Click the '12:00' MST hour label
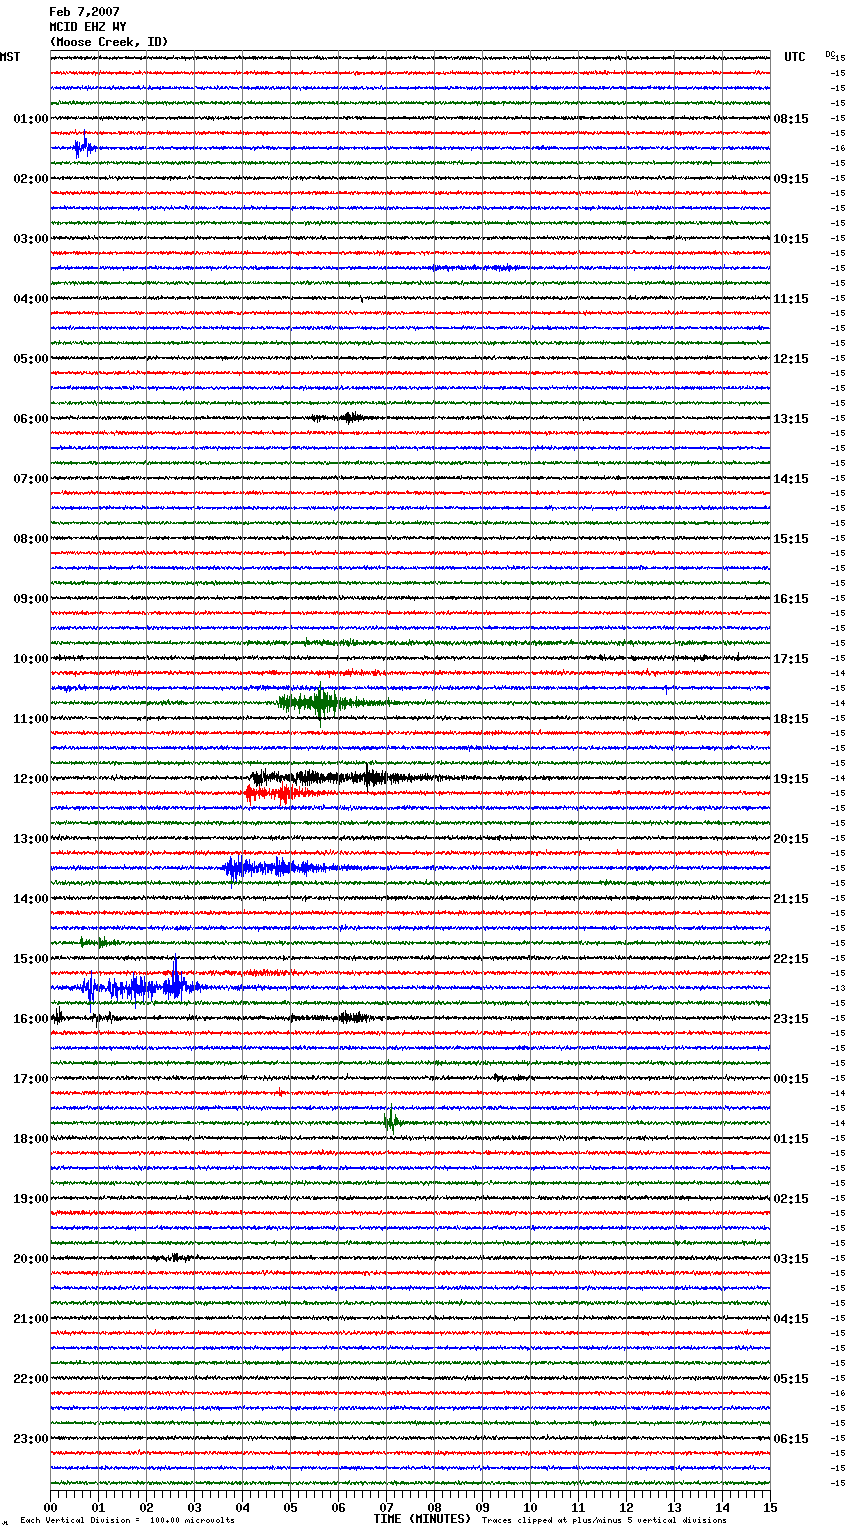850x1534 pixels. [x=31, y=779]
